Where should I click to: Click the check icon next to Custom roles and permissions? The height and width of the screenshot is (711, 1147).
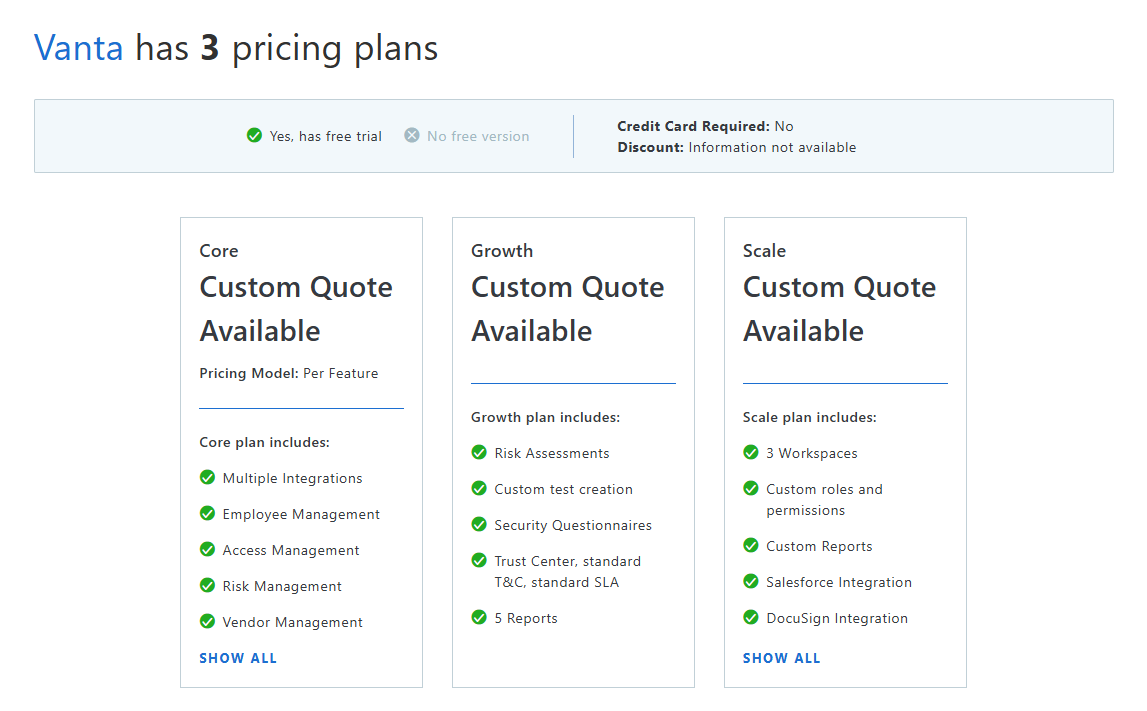click(751, 488)
